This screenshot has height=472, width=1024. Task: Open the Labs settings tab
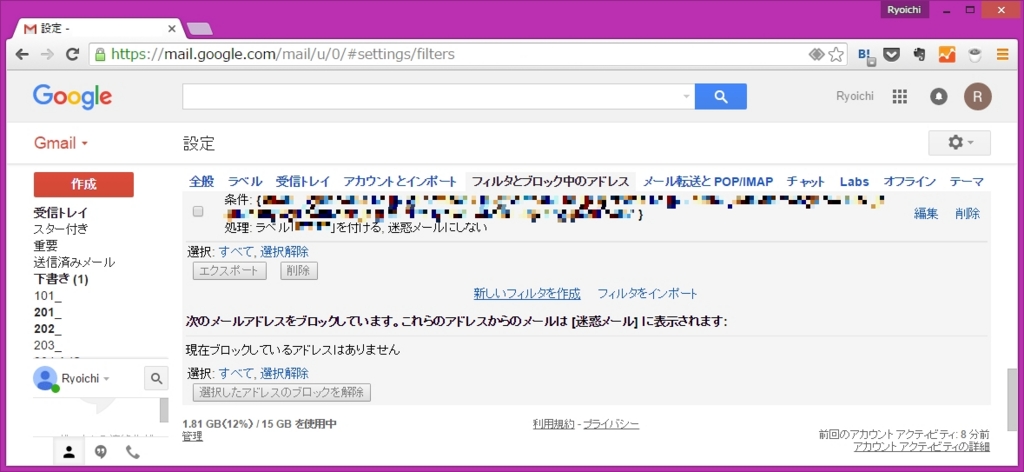(x=854, y=181)
